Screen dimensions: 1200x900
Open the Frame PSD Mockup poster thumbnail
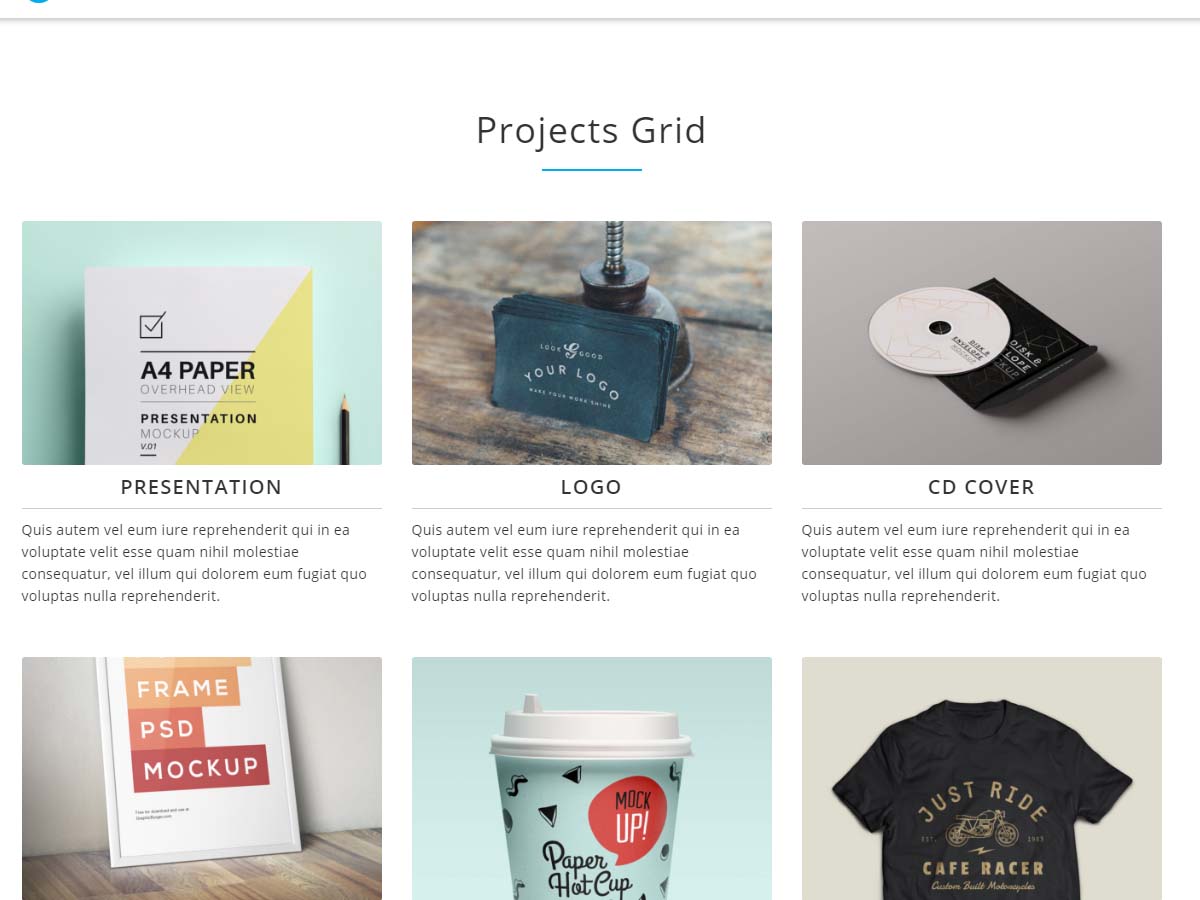click(202, 778)
